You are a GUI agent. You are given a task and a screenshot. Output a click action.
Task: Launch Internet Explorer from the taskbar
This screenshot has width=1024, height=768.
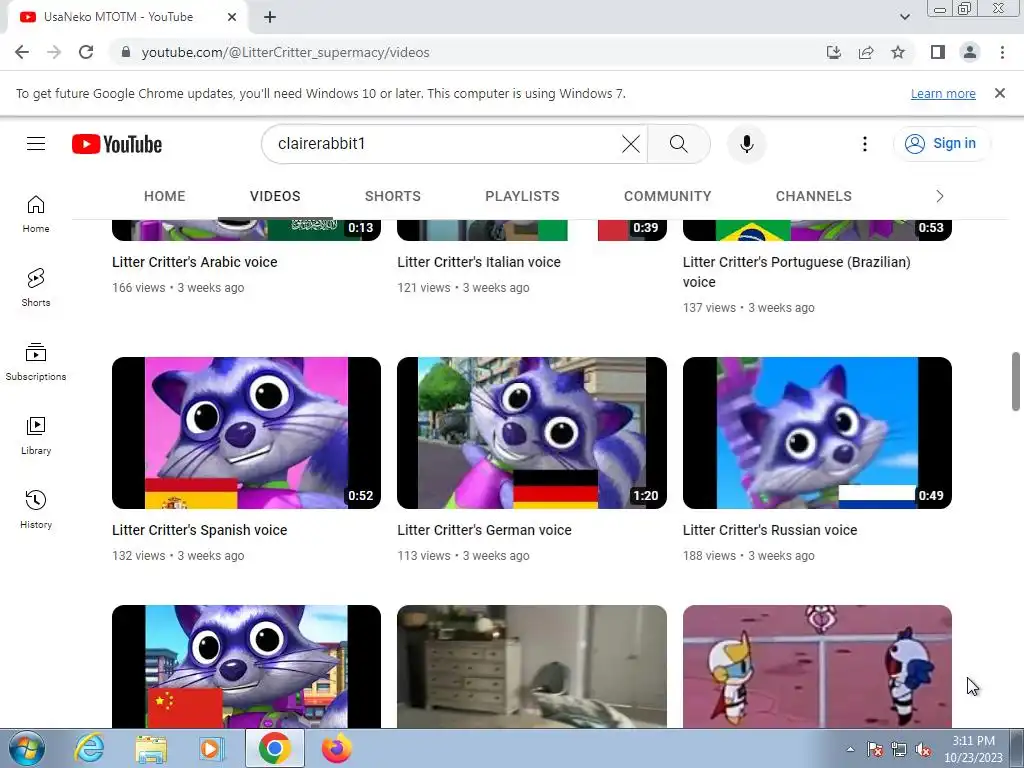click(x=89, y=749)
